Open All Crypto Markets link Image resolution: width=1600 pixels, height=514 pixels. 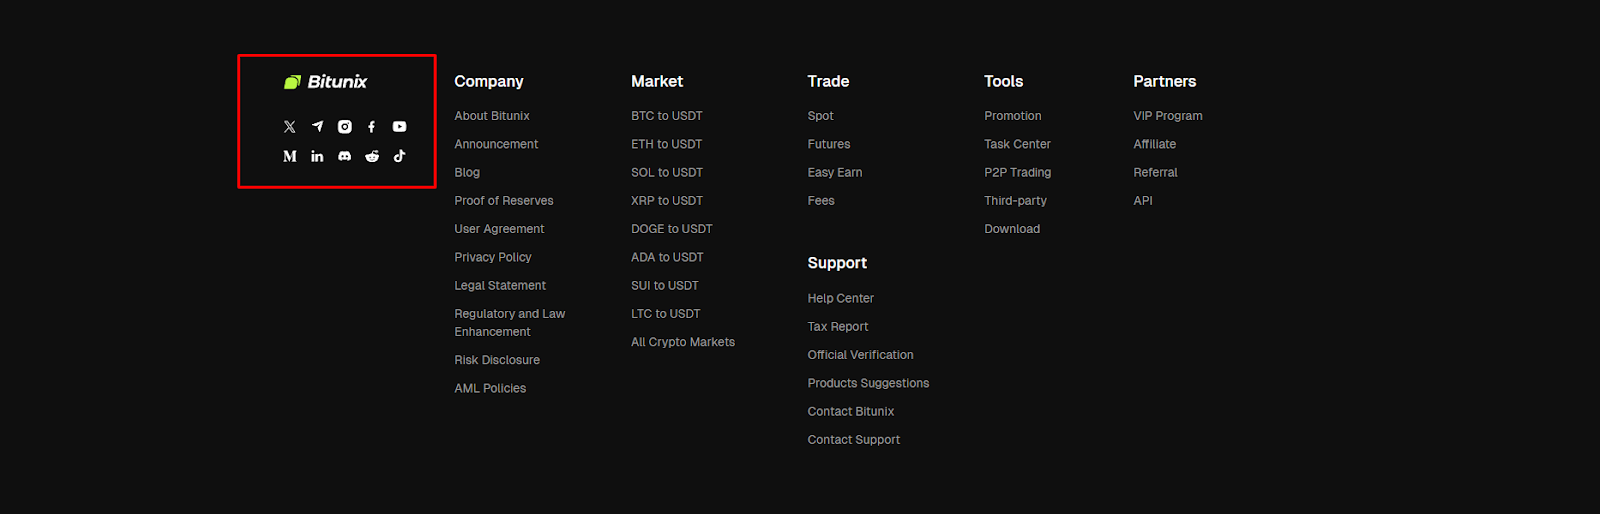682,342
